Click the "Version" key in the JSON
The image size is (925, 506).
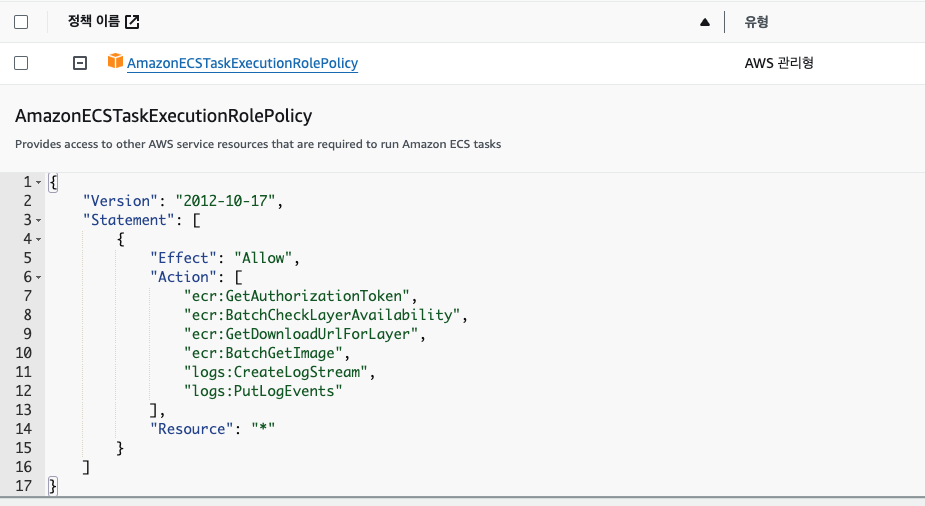pyautogui.click(x=120, y=201)
